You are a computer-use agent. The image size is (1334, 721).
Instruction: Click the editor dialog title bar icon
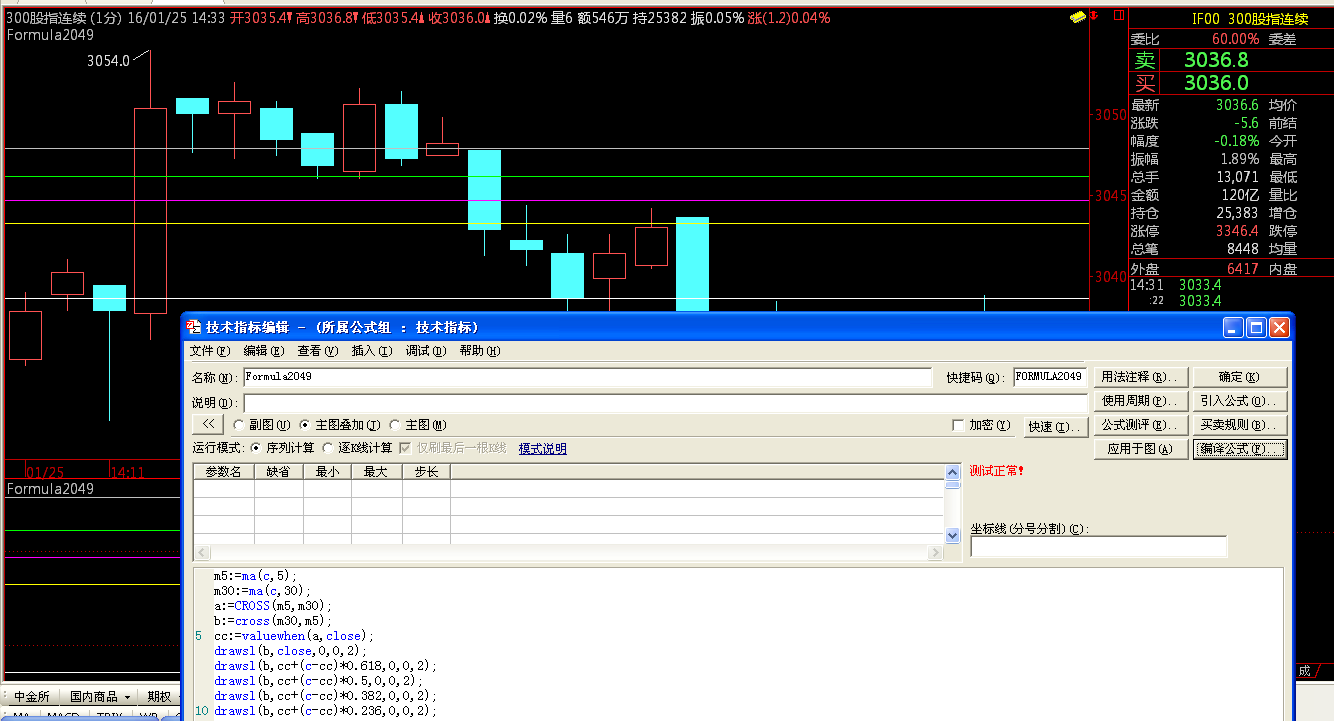coord(194,327)
